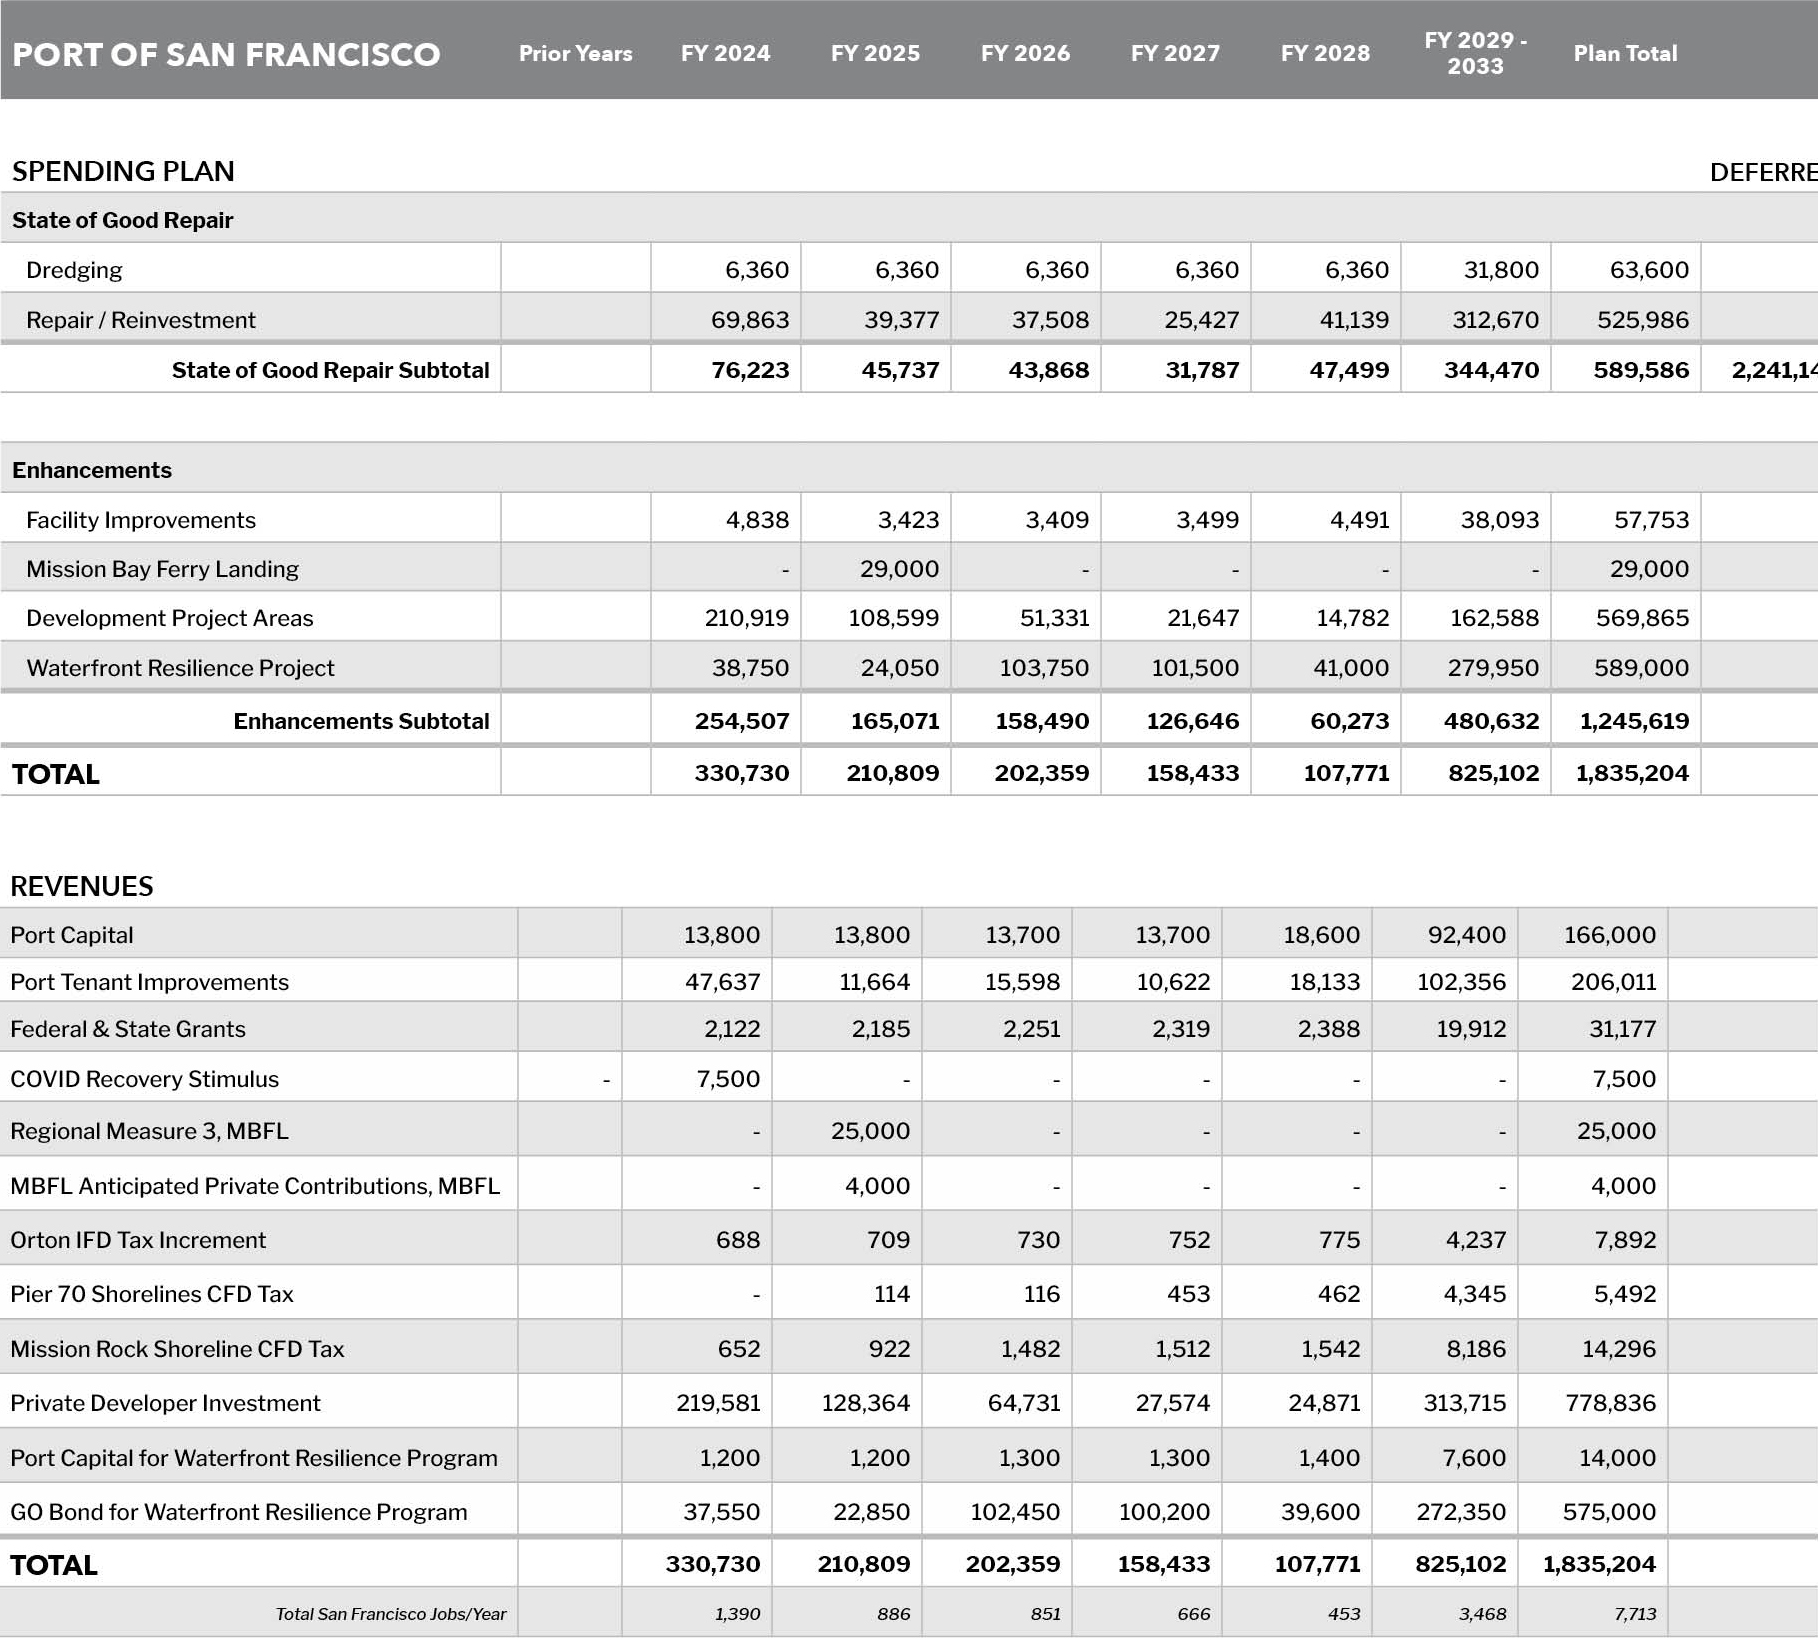Click the State of Good Repair section row

pos(909,219)
